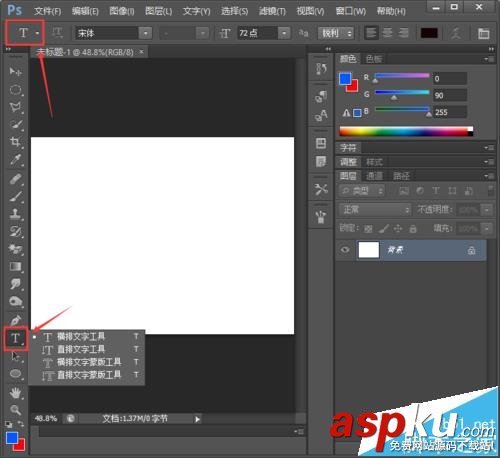Toggle lock image pixels brush icon

click(384, 229)
